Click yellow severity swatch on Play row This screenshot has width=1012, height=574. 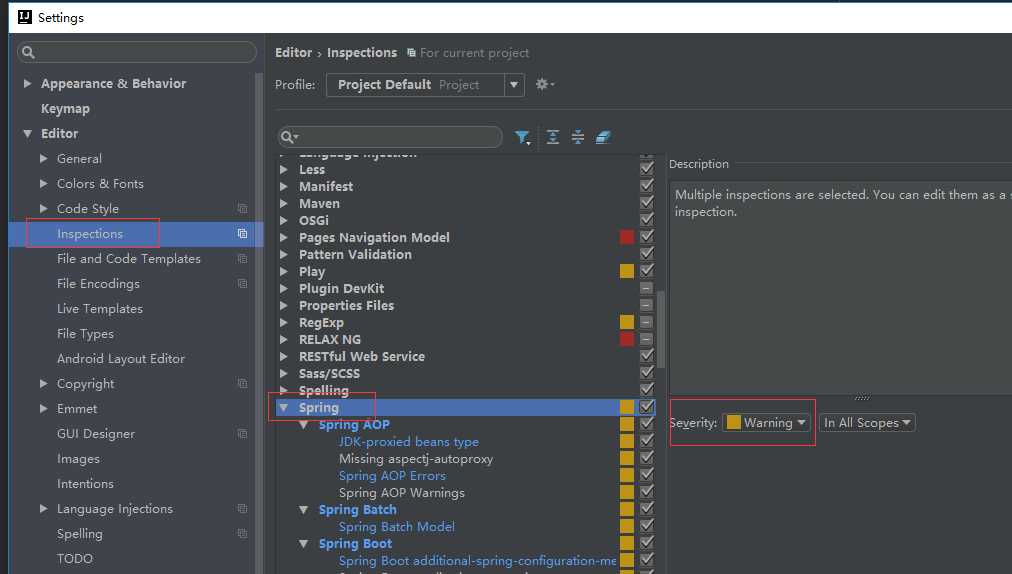coord(627,271)
